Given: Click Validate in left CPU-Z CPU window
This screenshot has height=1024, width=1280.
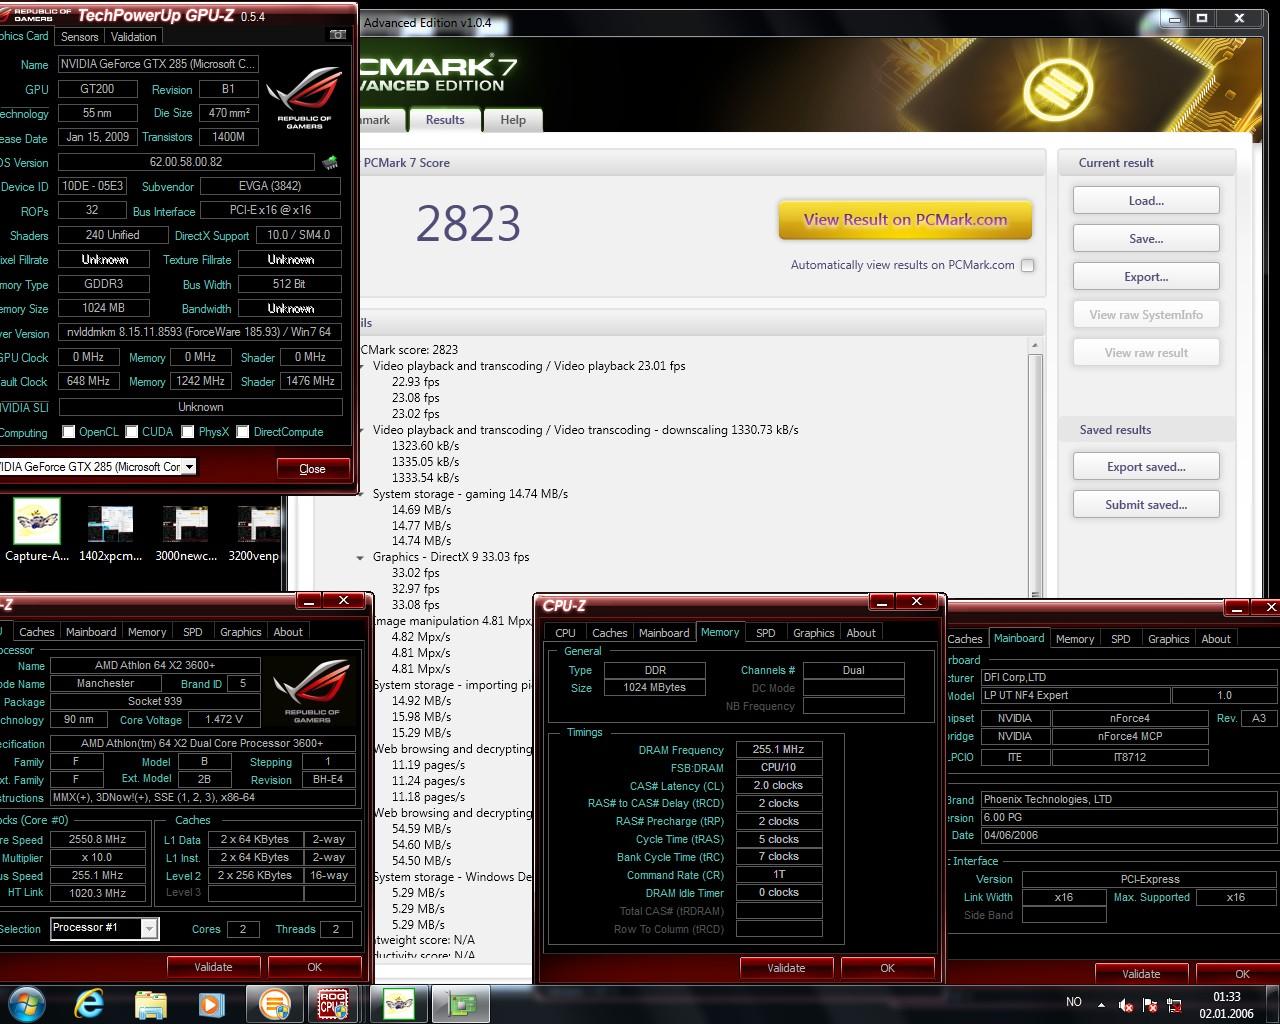Looking at the screenshot, I should click(x=213, y=967).
